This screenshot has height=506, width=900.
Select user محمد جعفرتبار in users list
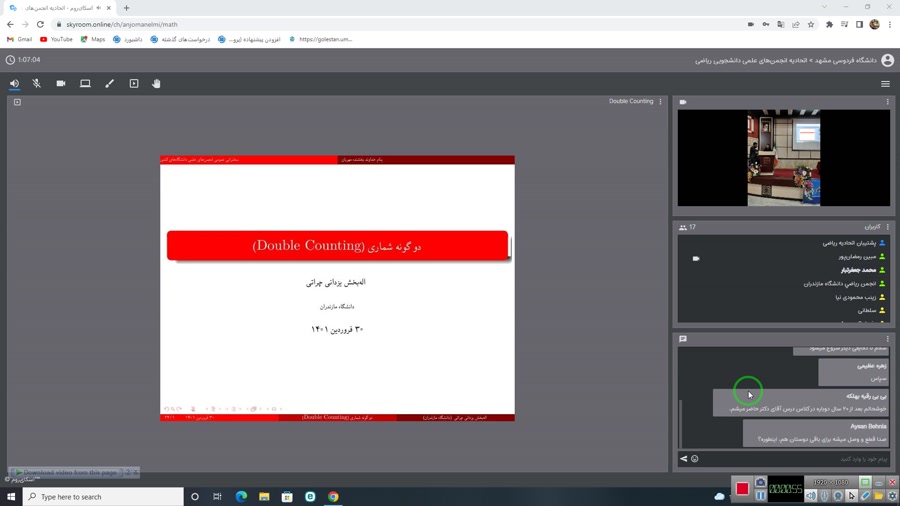[x=859, y=270]
